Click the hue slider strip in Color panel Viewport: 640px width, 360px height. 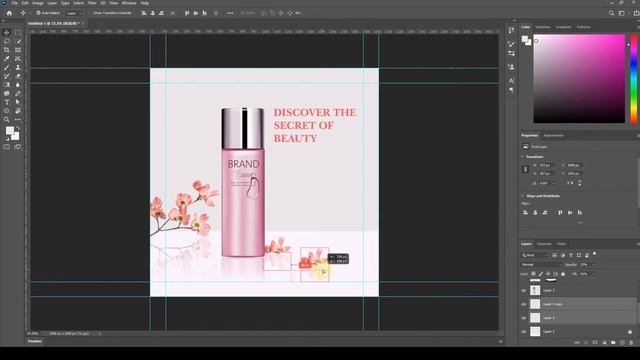click(x=634, y=78)
